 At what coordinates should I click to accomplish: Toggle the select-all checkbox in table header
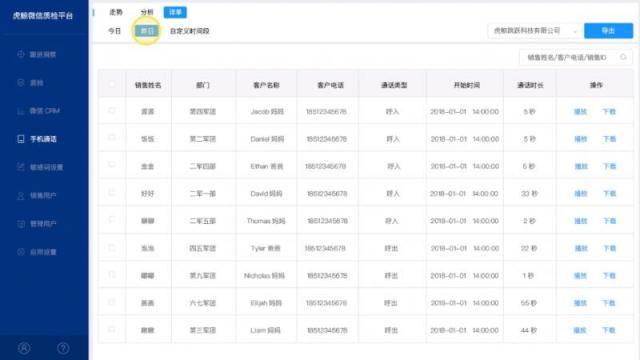[x=112, y=84]
